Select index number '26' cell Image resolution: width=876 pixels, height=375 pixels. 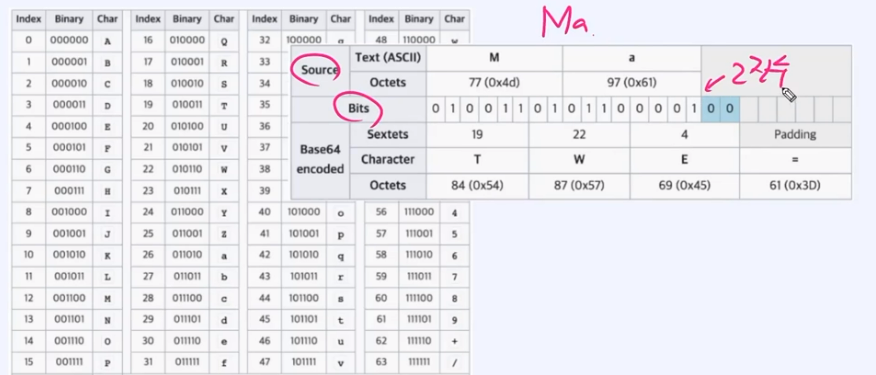148,255
